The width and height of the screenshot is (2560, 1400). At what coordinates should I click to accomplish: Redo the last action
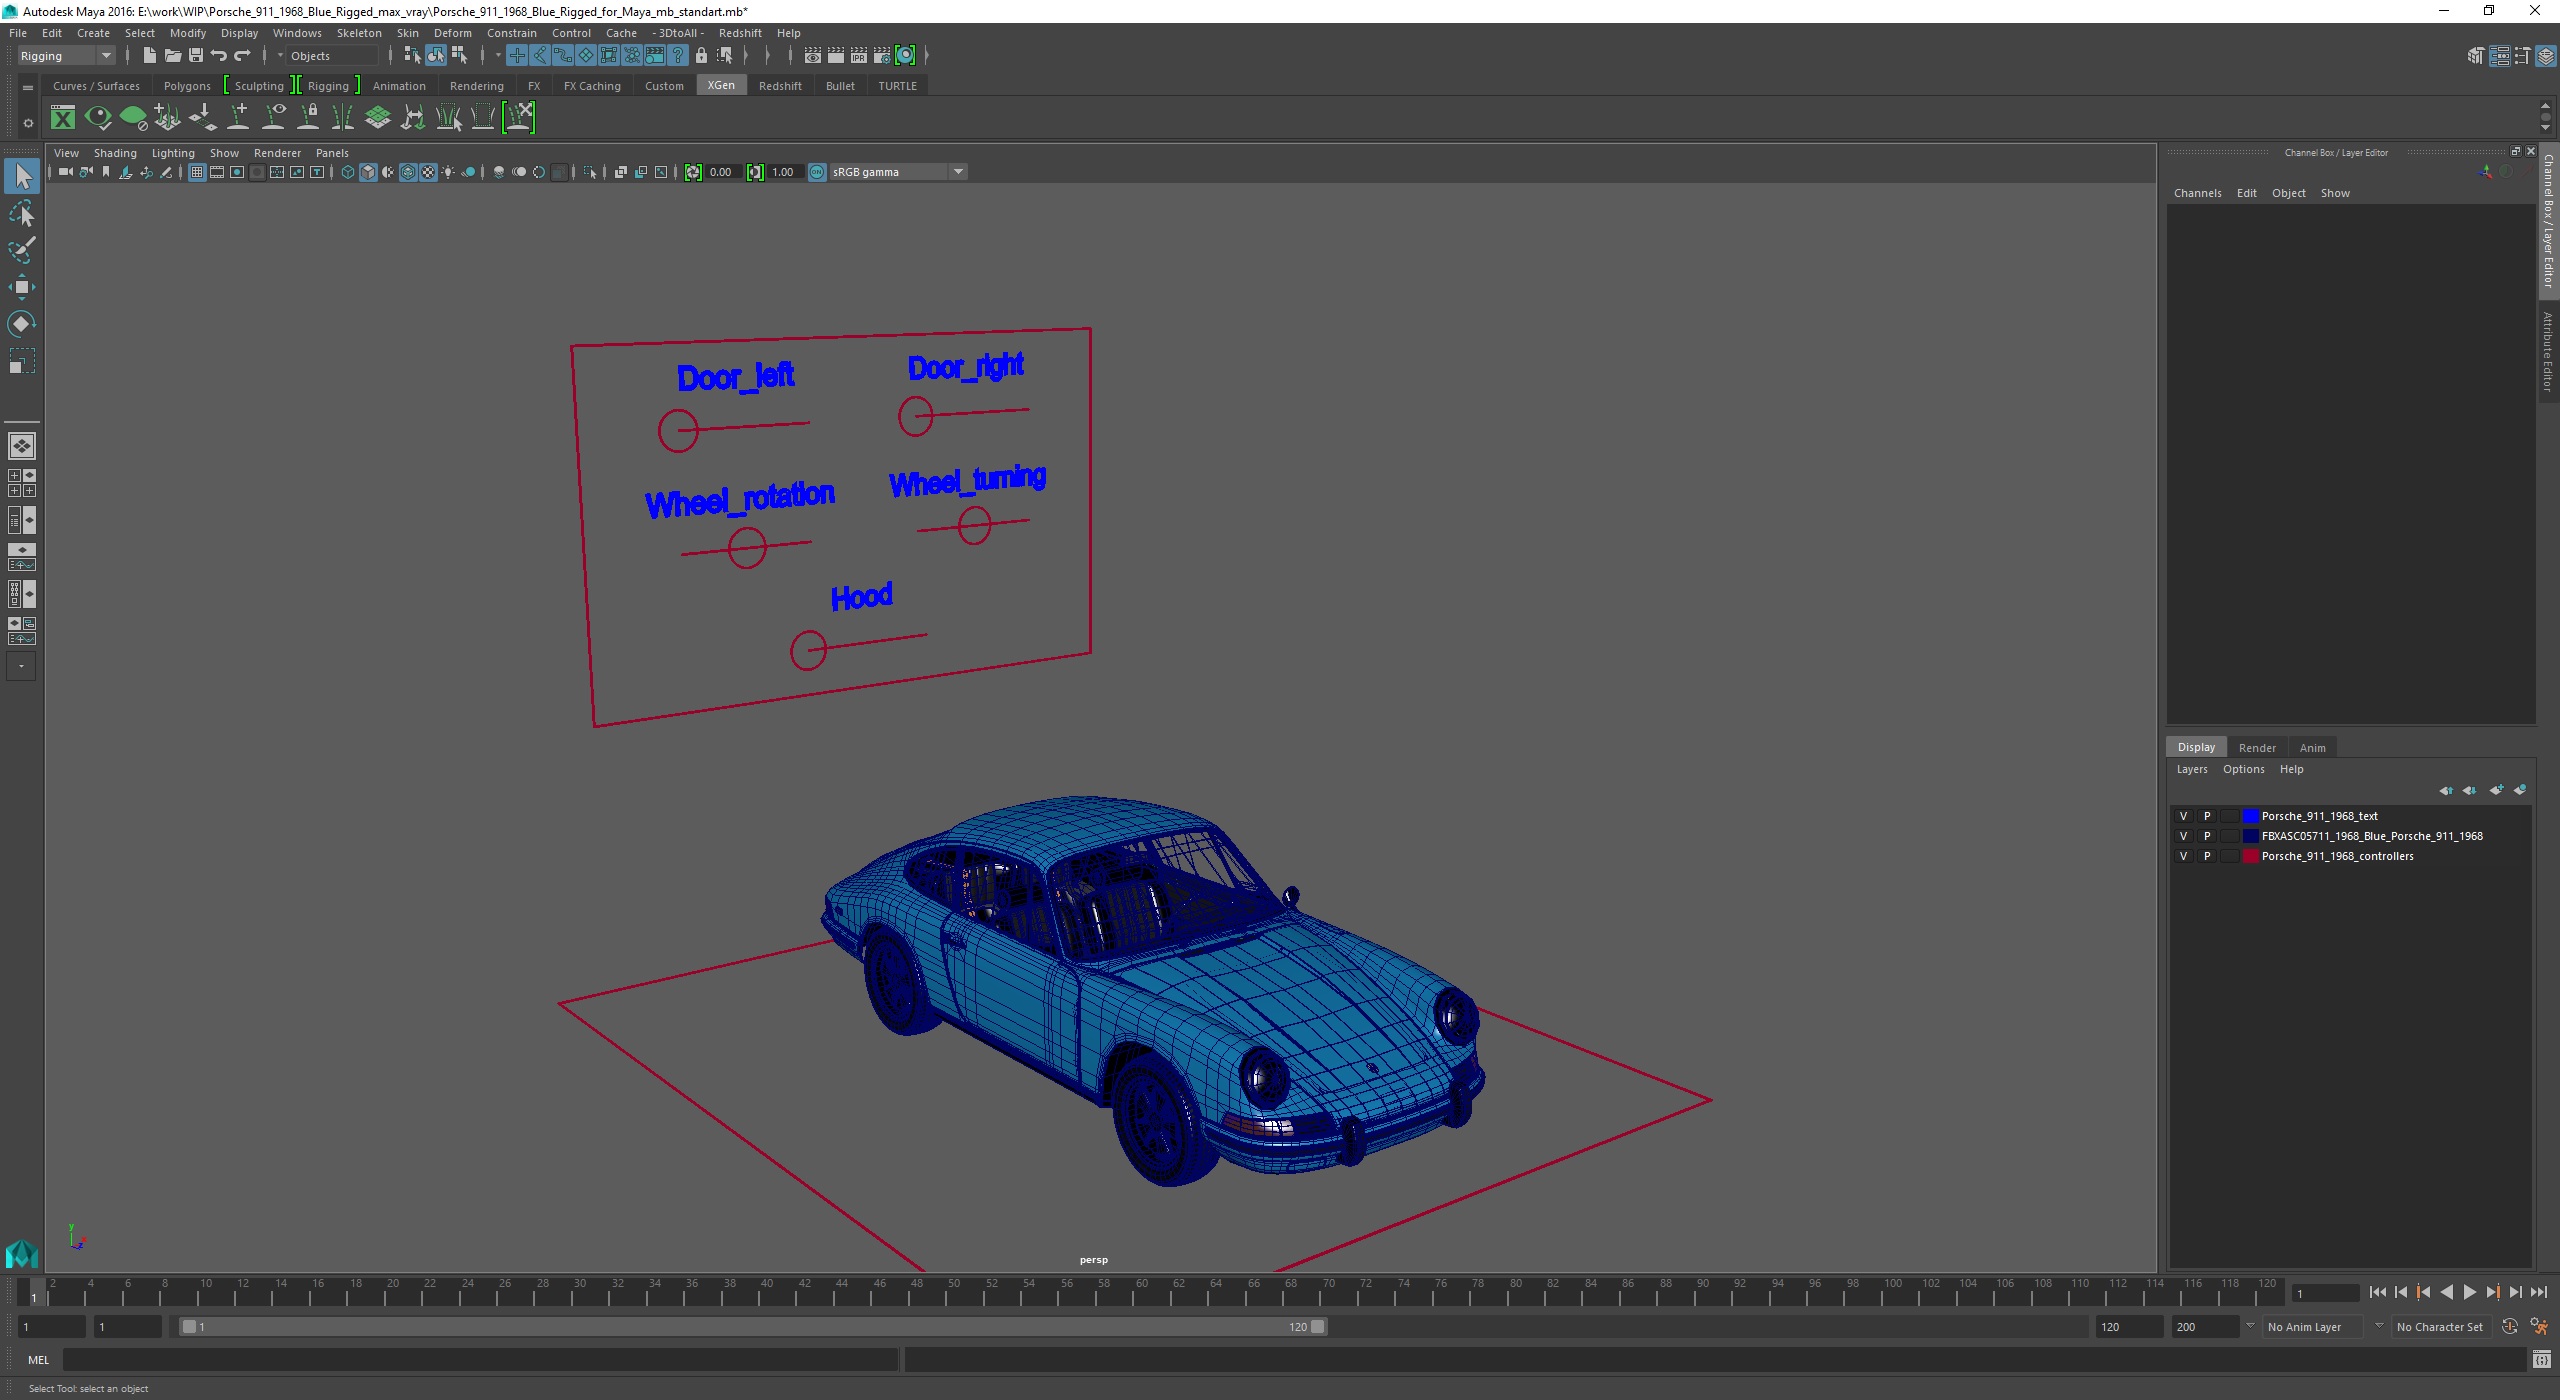point(242,56)
